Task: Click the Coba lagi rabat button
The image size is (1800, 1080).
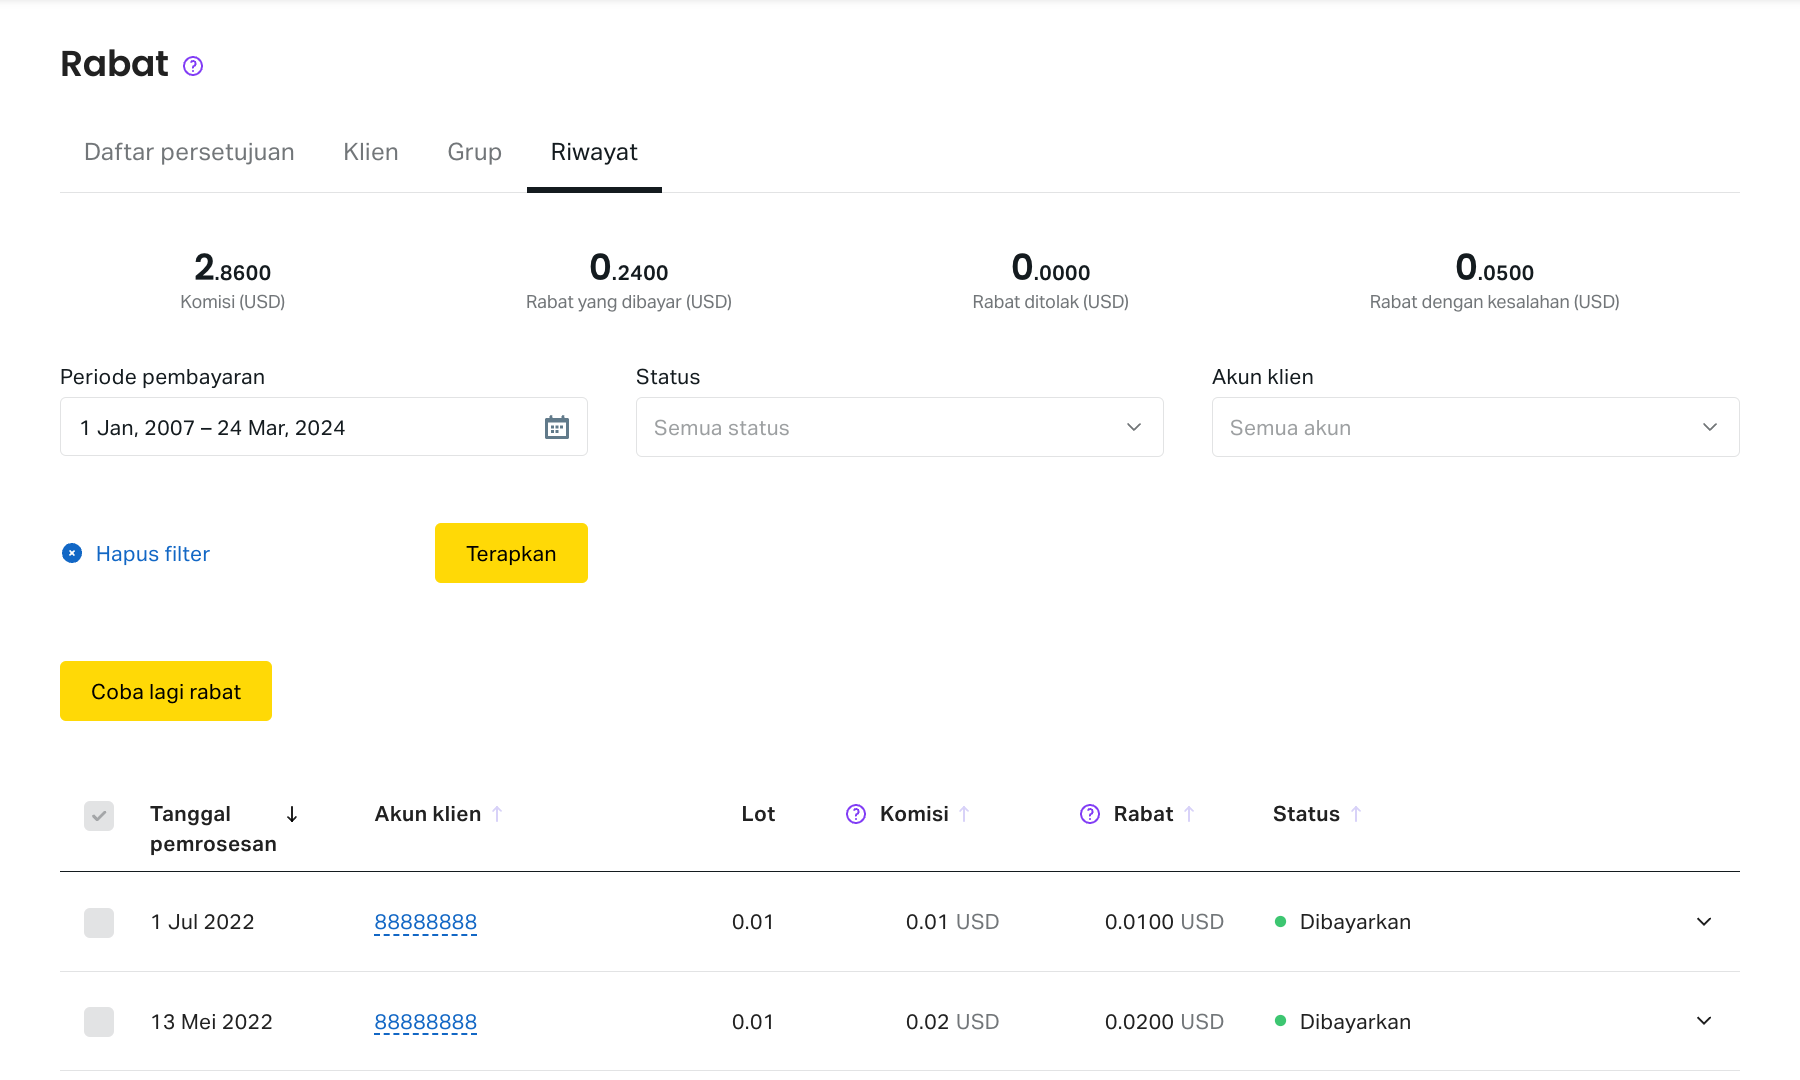Action: click(166, 691)
